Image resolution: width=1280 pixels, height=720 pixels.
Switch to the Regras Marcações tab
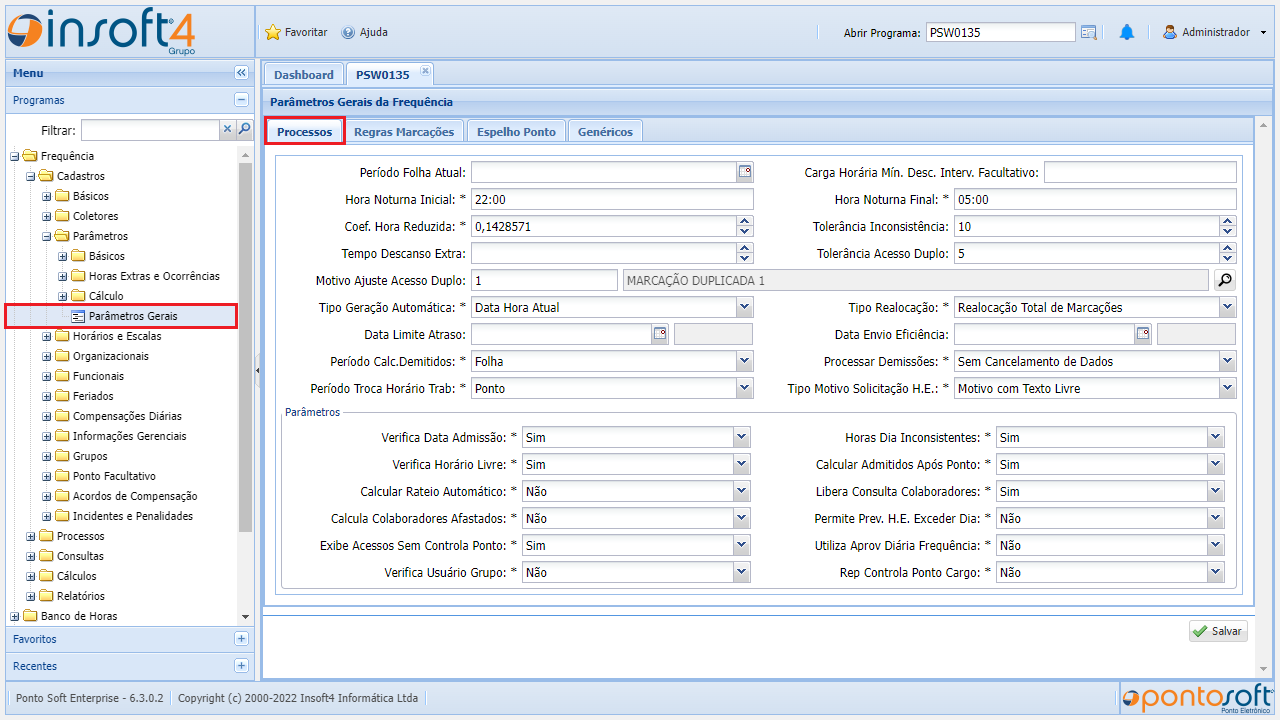pyautogui.click(x=404, y=131)
